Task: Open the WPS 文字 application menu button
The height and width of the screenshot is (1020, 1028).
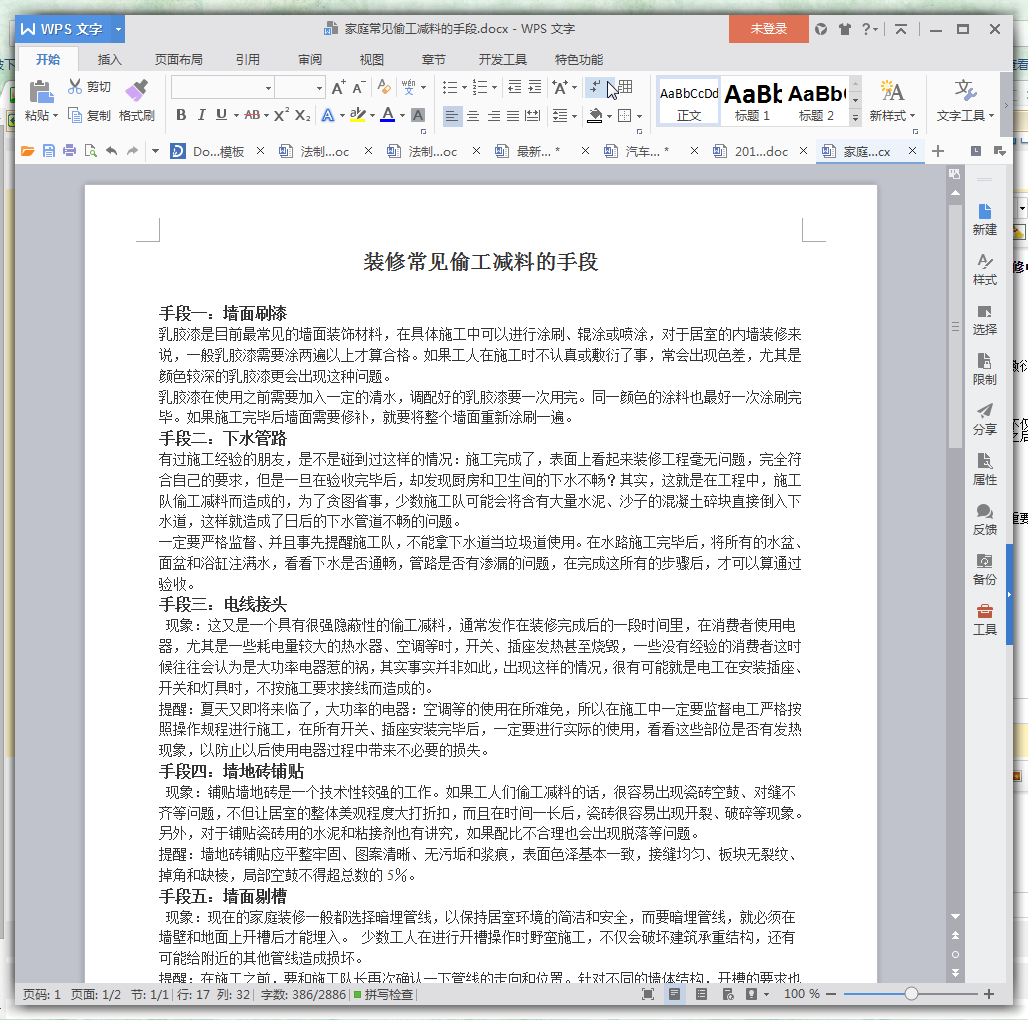Action: click(x=69, y=29)
